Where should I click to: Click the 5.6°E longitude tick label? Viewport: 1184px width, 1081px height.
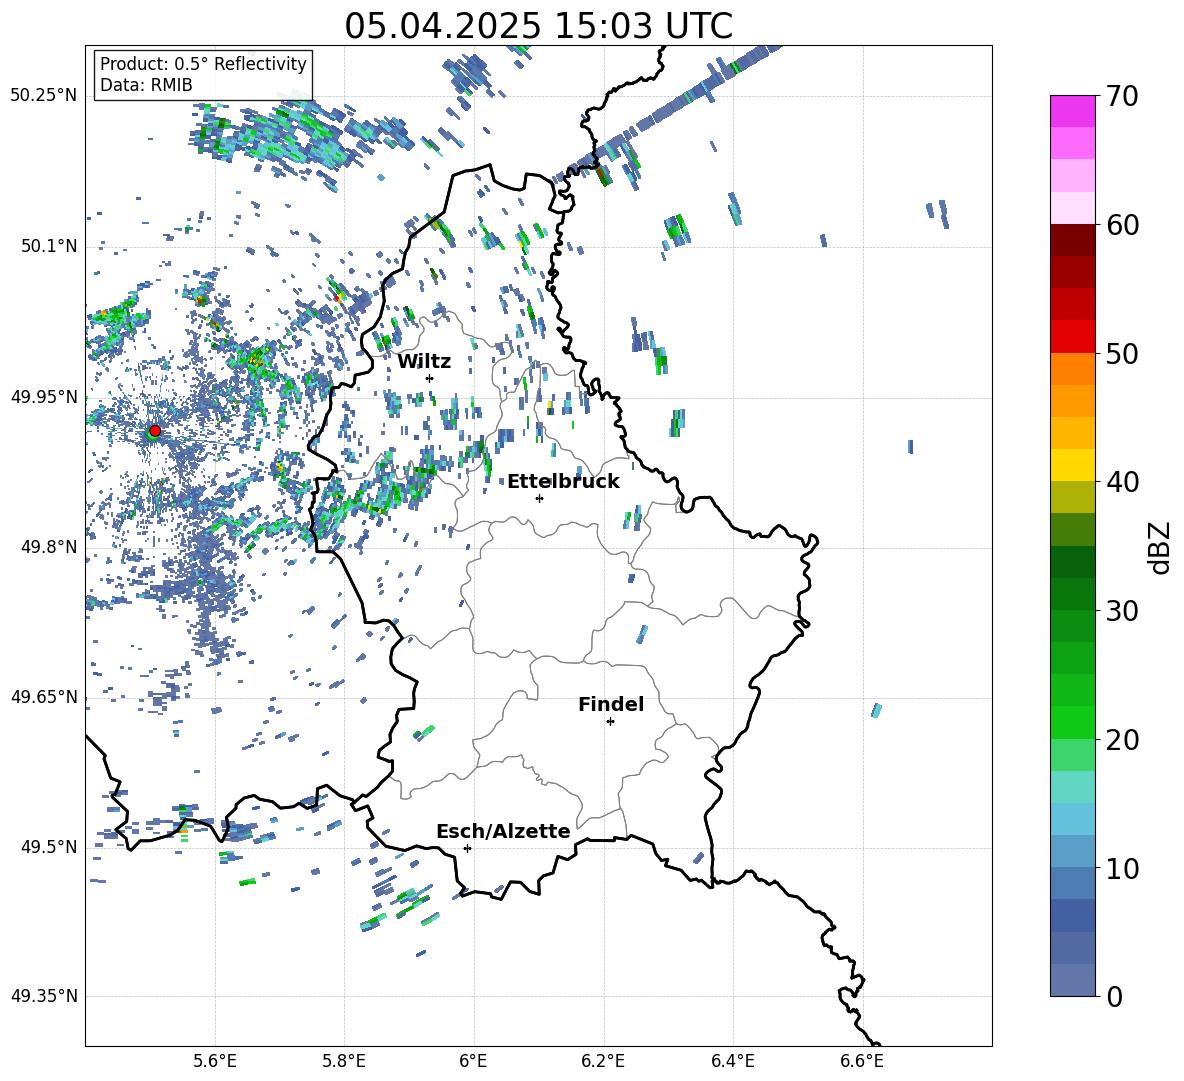[214, 1061]
